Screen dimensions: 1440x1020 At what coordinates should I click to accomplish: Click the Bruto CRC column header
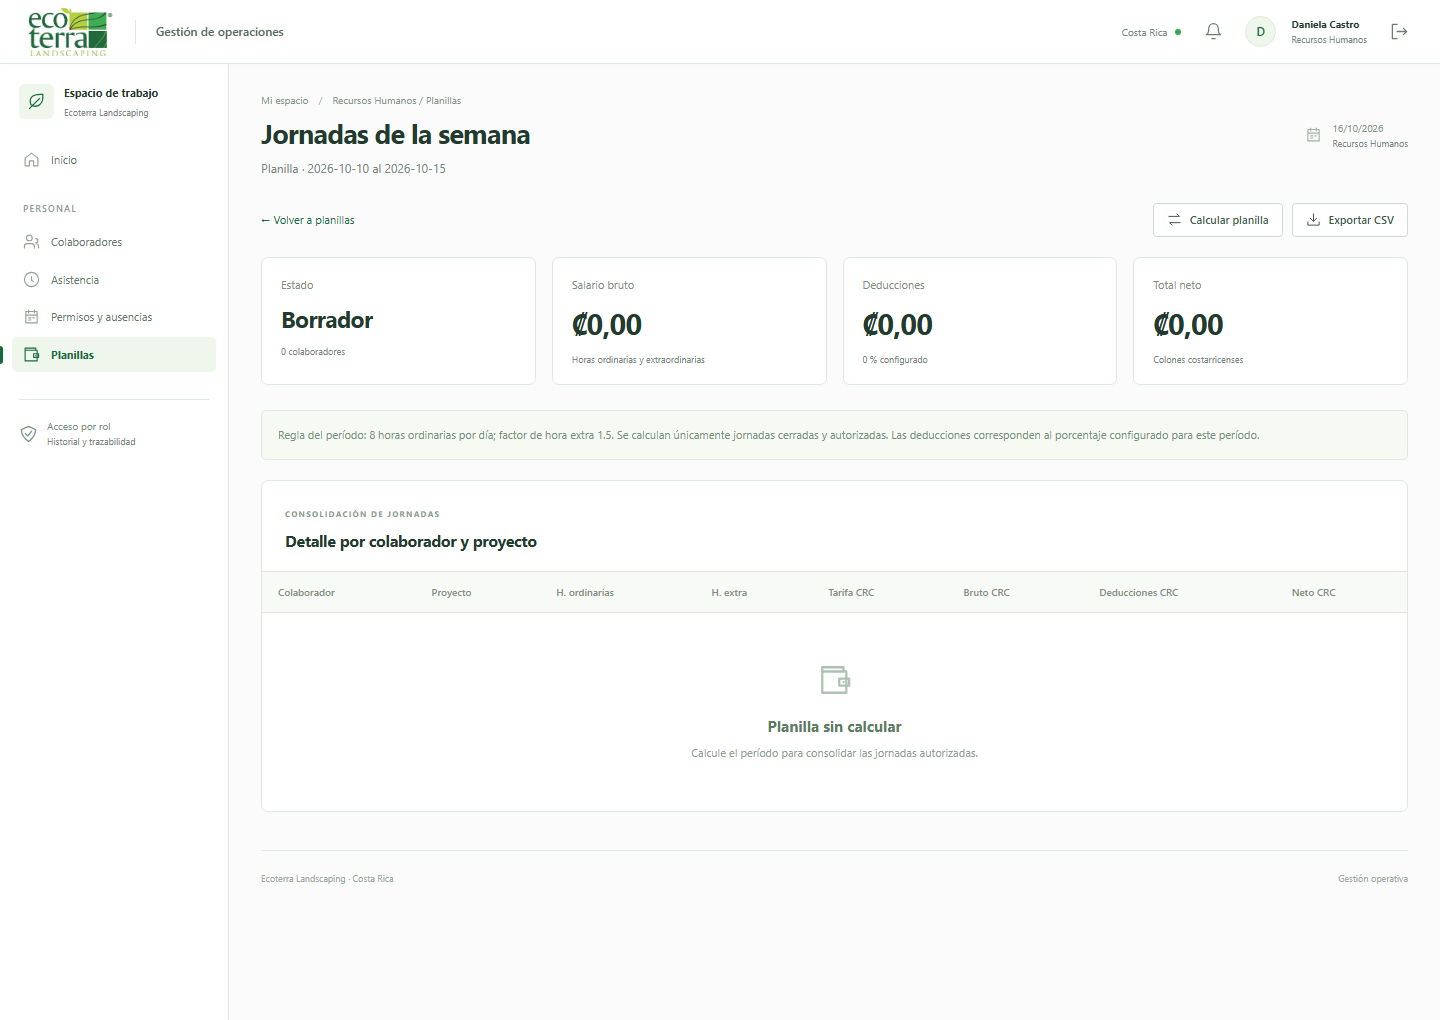(987, 593)
